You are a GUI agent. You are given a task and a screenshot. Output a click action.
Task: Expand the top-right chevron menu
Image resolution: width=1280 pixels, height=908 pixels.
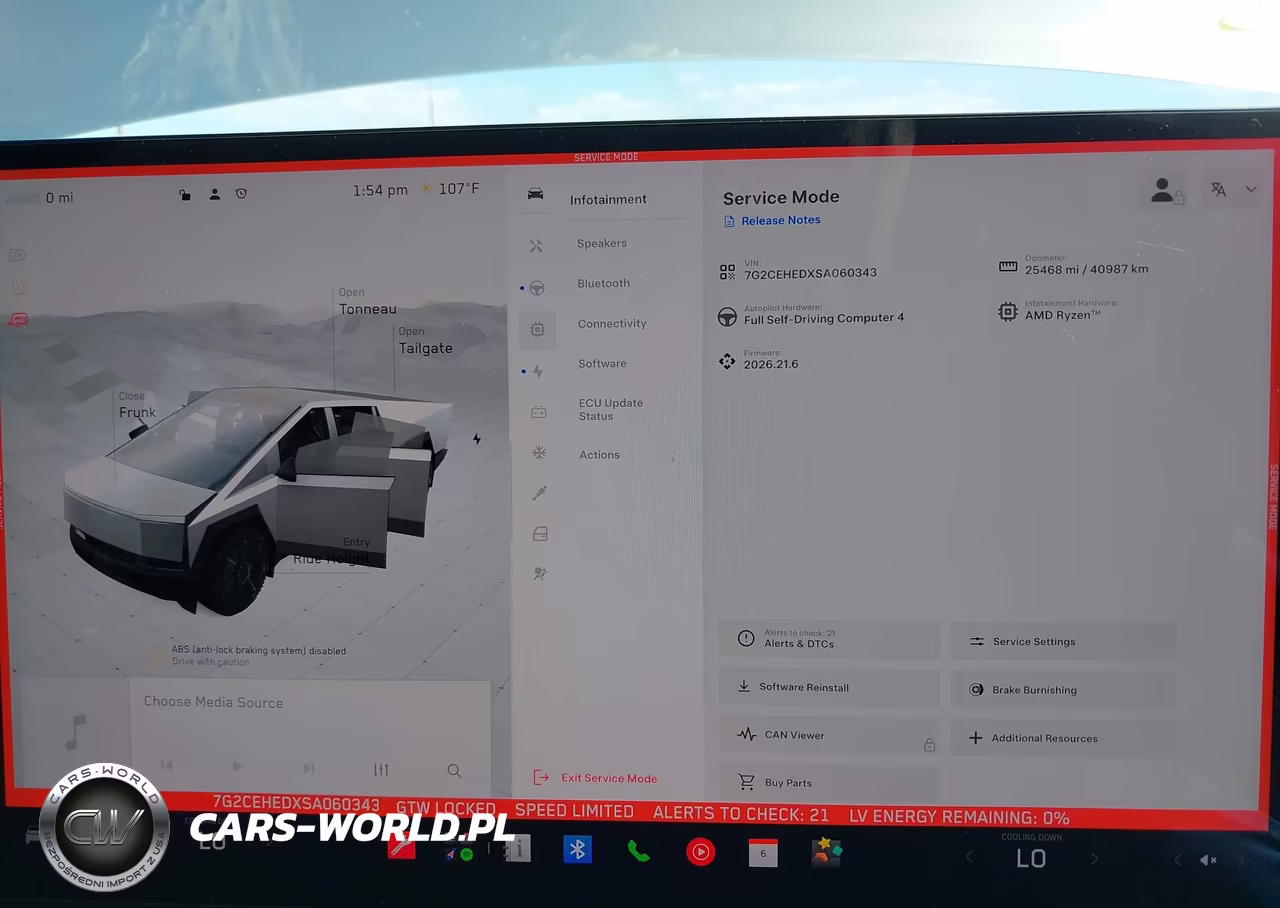tap(1251, 189)
